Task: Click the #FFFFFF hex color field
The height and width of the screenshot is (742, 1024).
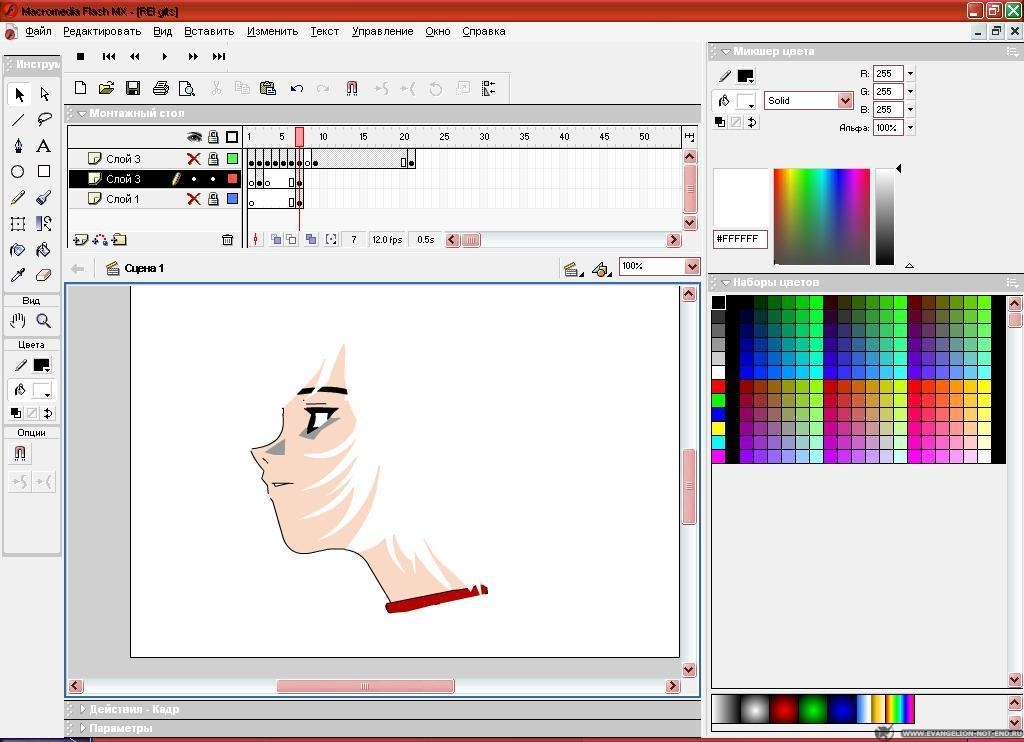Action: 740,240
